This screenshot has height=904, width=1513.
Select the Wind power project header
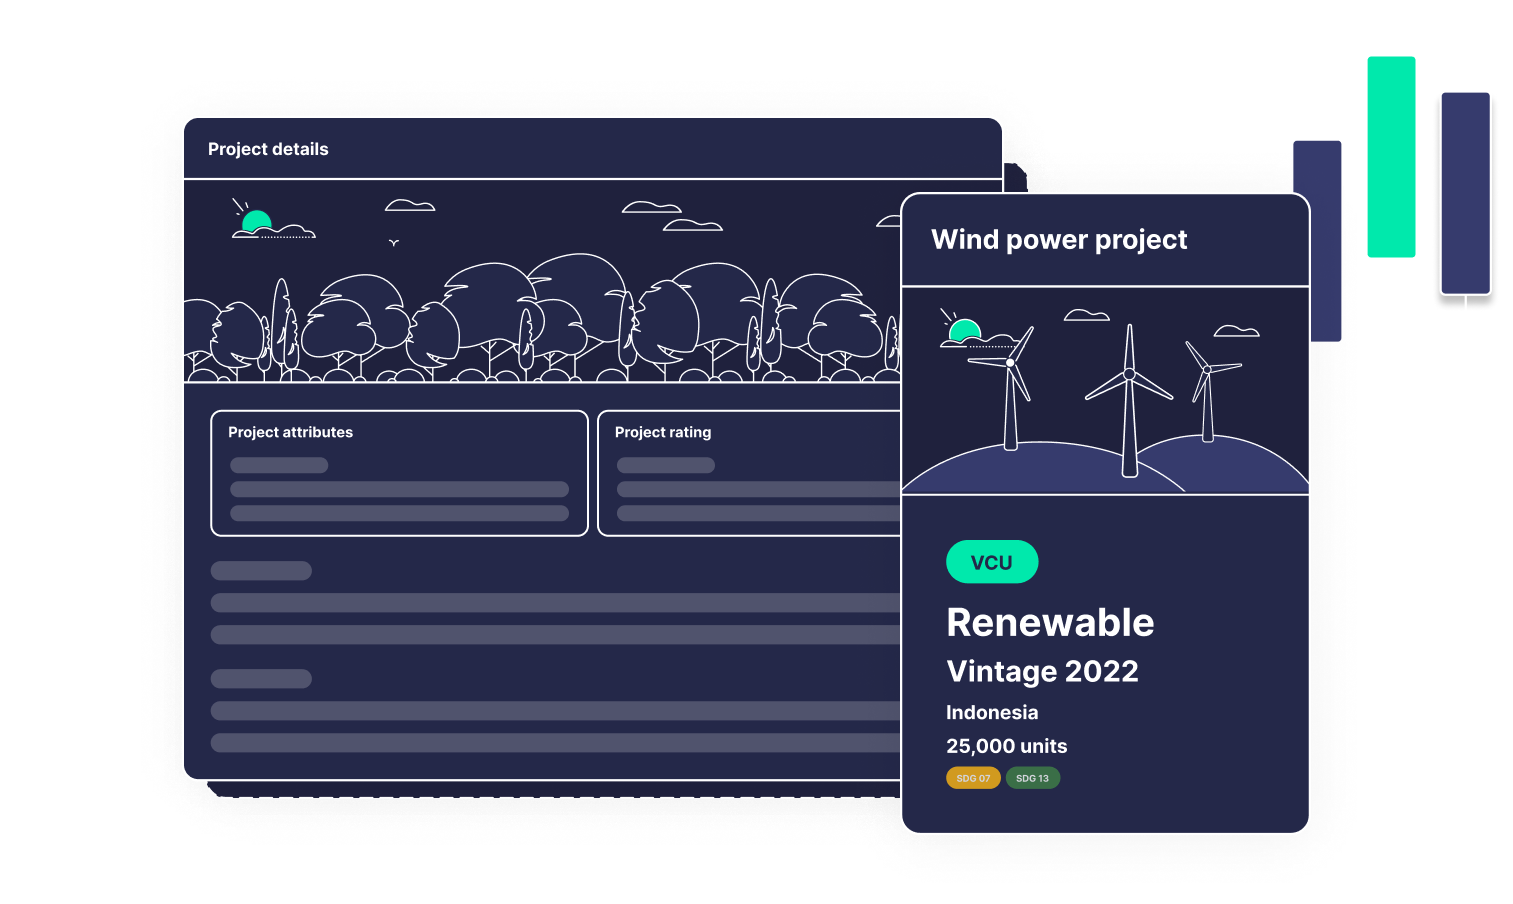1059,239
